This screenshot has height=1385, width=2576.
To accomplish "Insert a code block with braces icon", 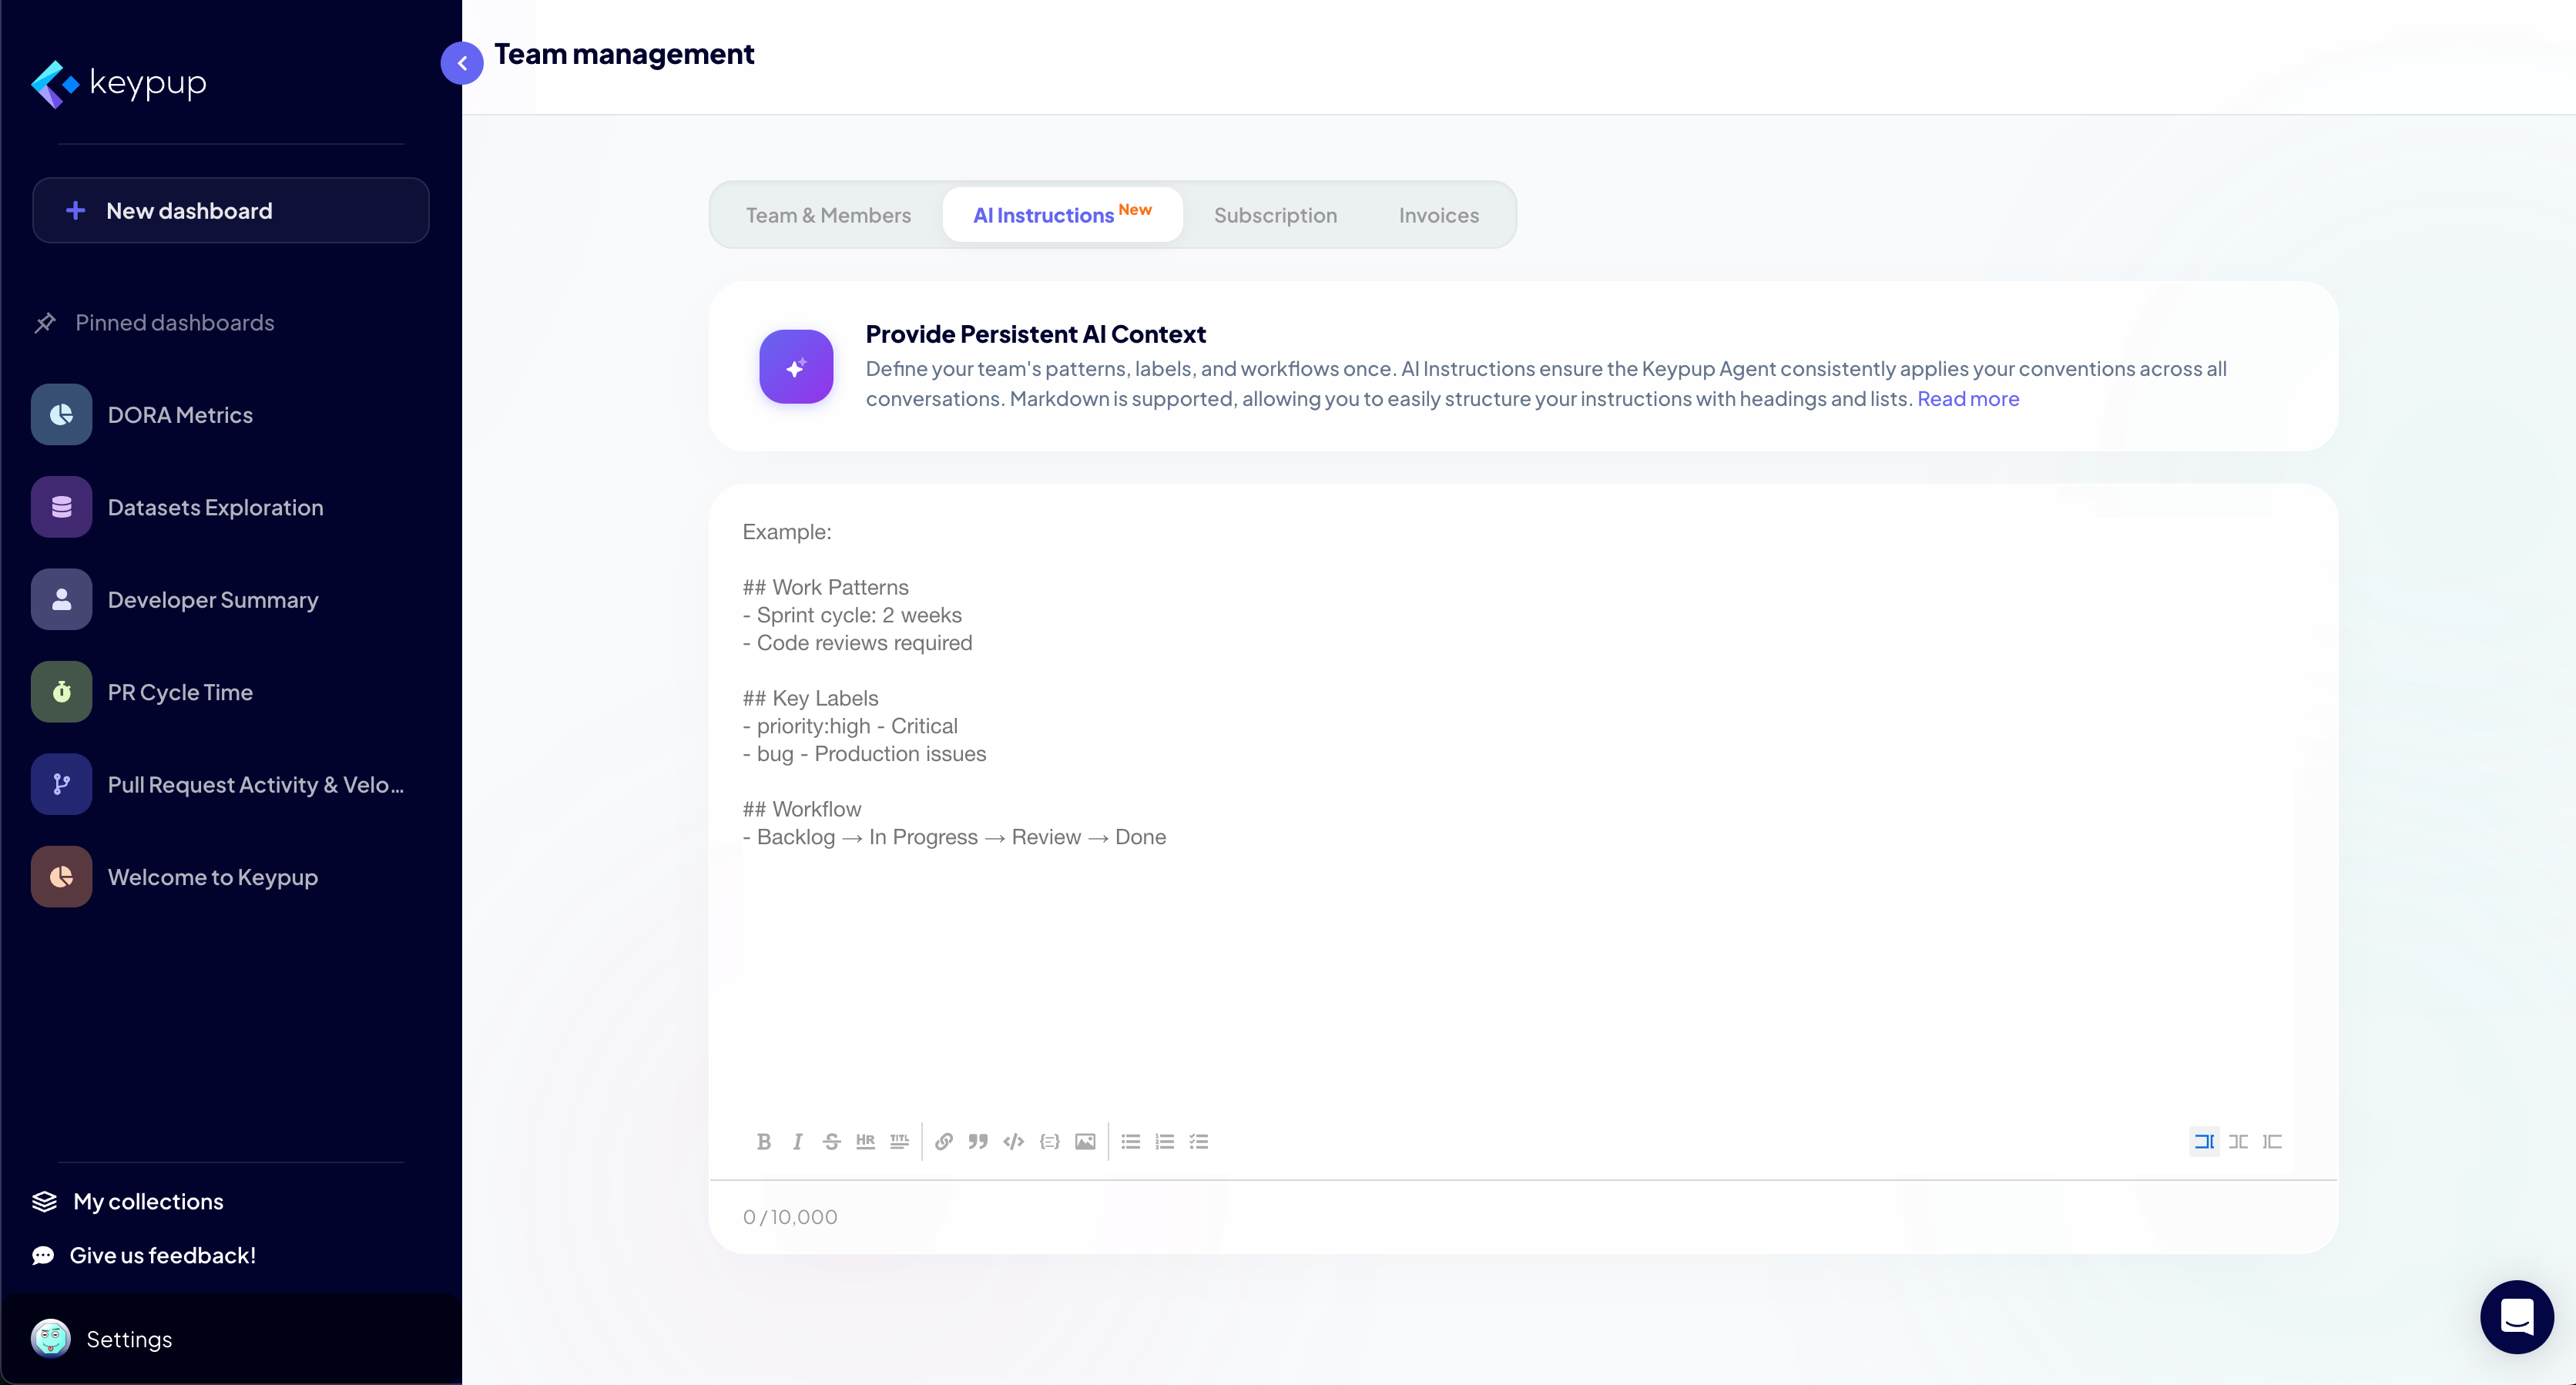I will click(1049, 1141).
